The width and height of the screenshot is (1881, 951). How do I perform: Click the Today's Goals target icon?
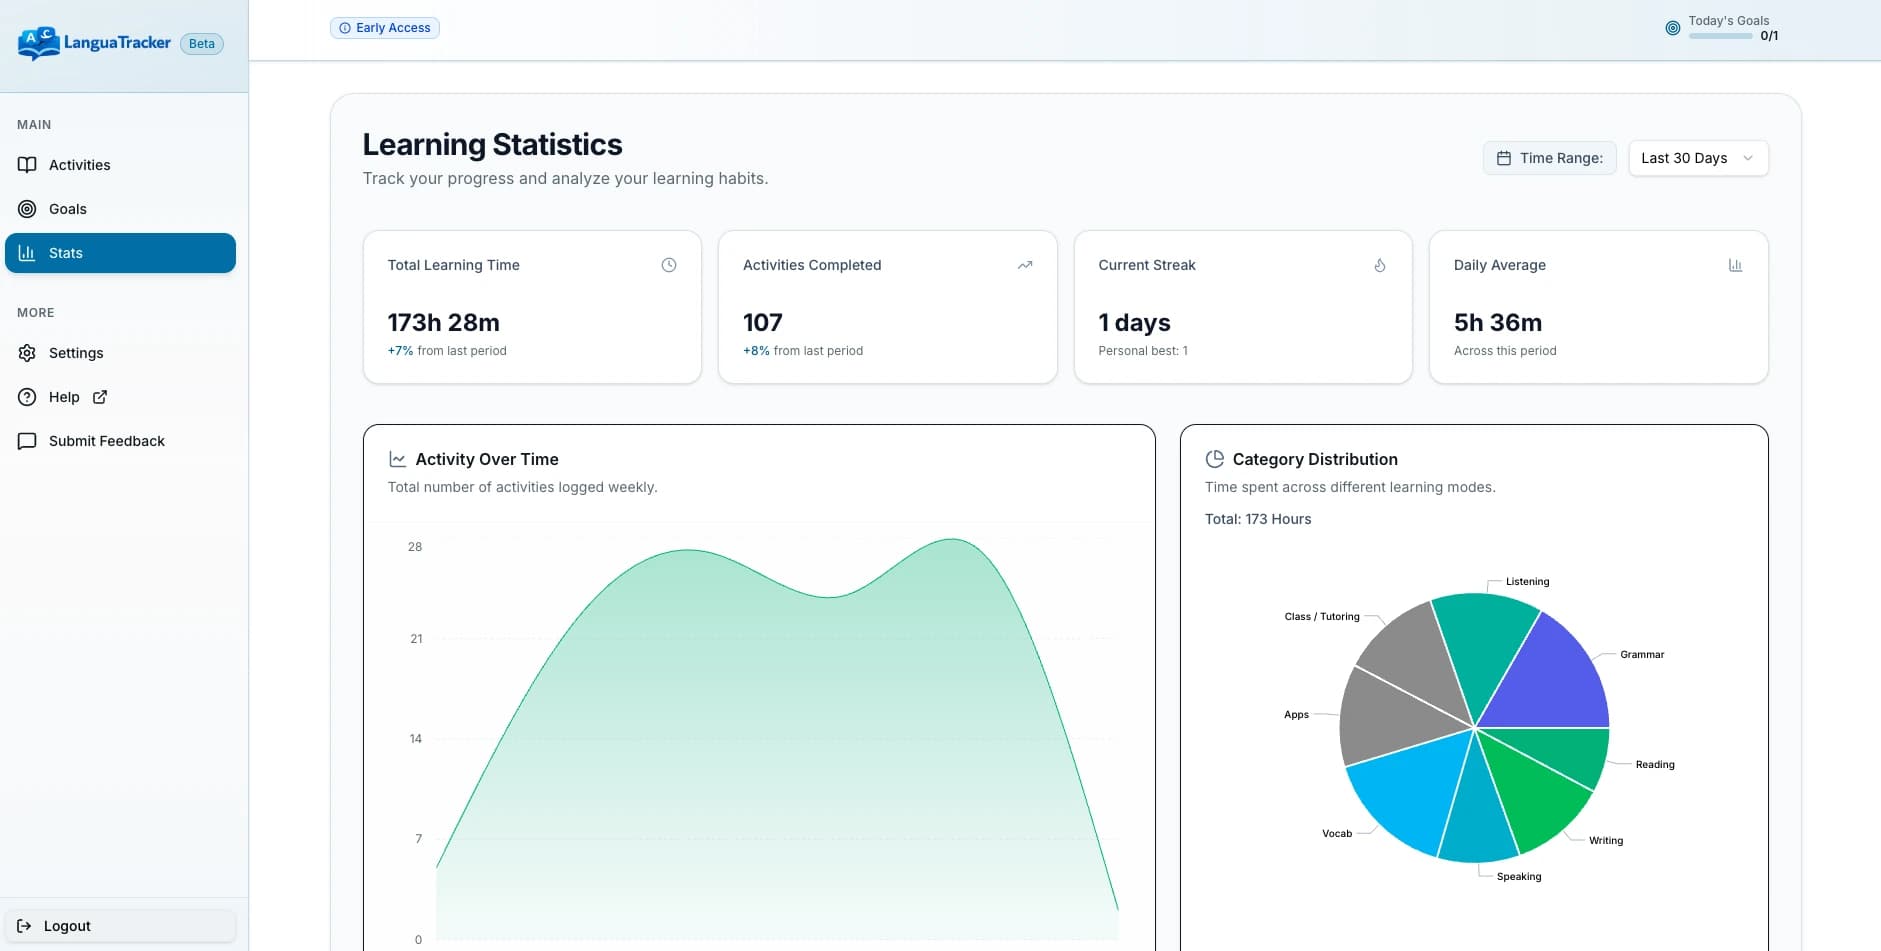coord(1674,28)
